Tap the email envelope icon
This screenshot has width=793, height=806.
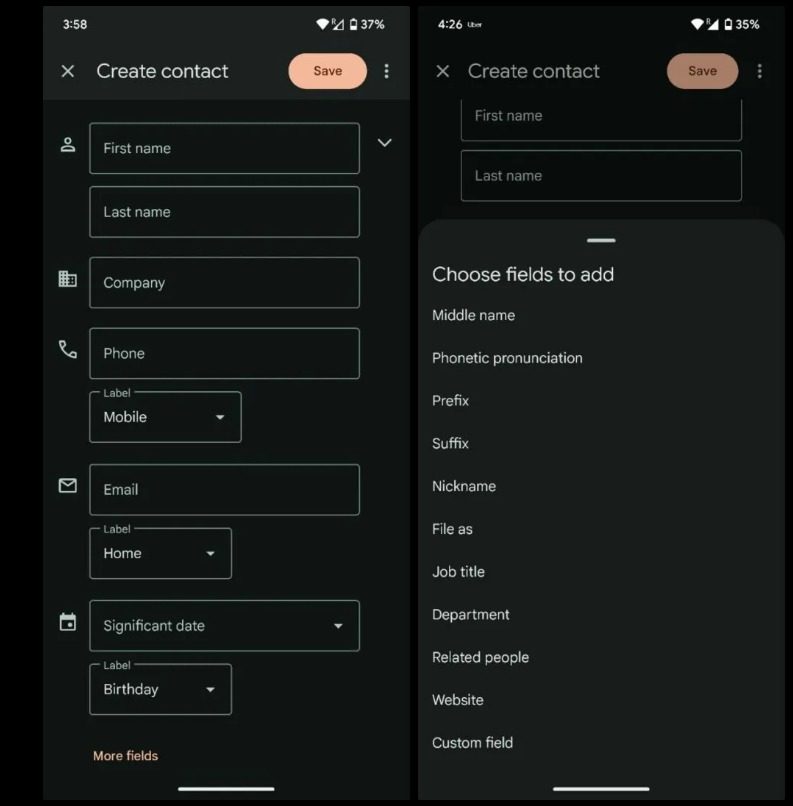pos(68,486)
